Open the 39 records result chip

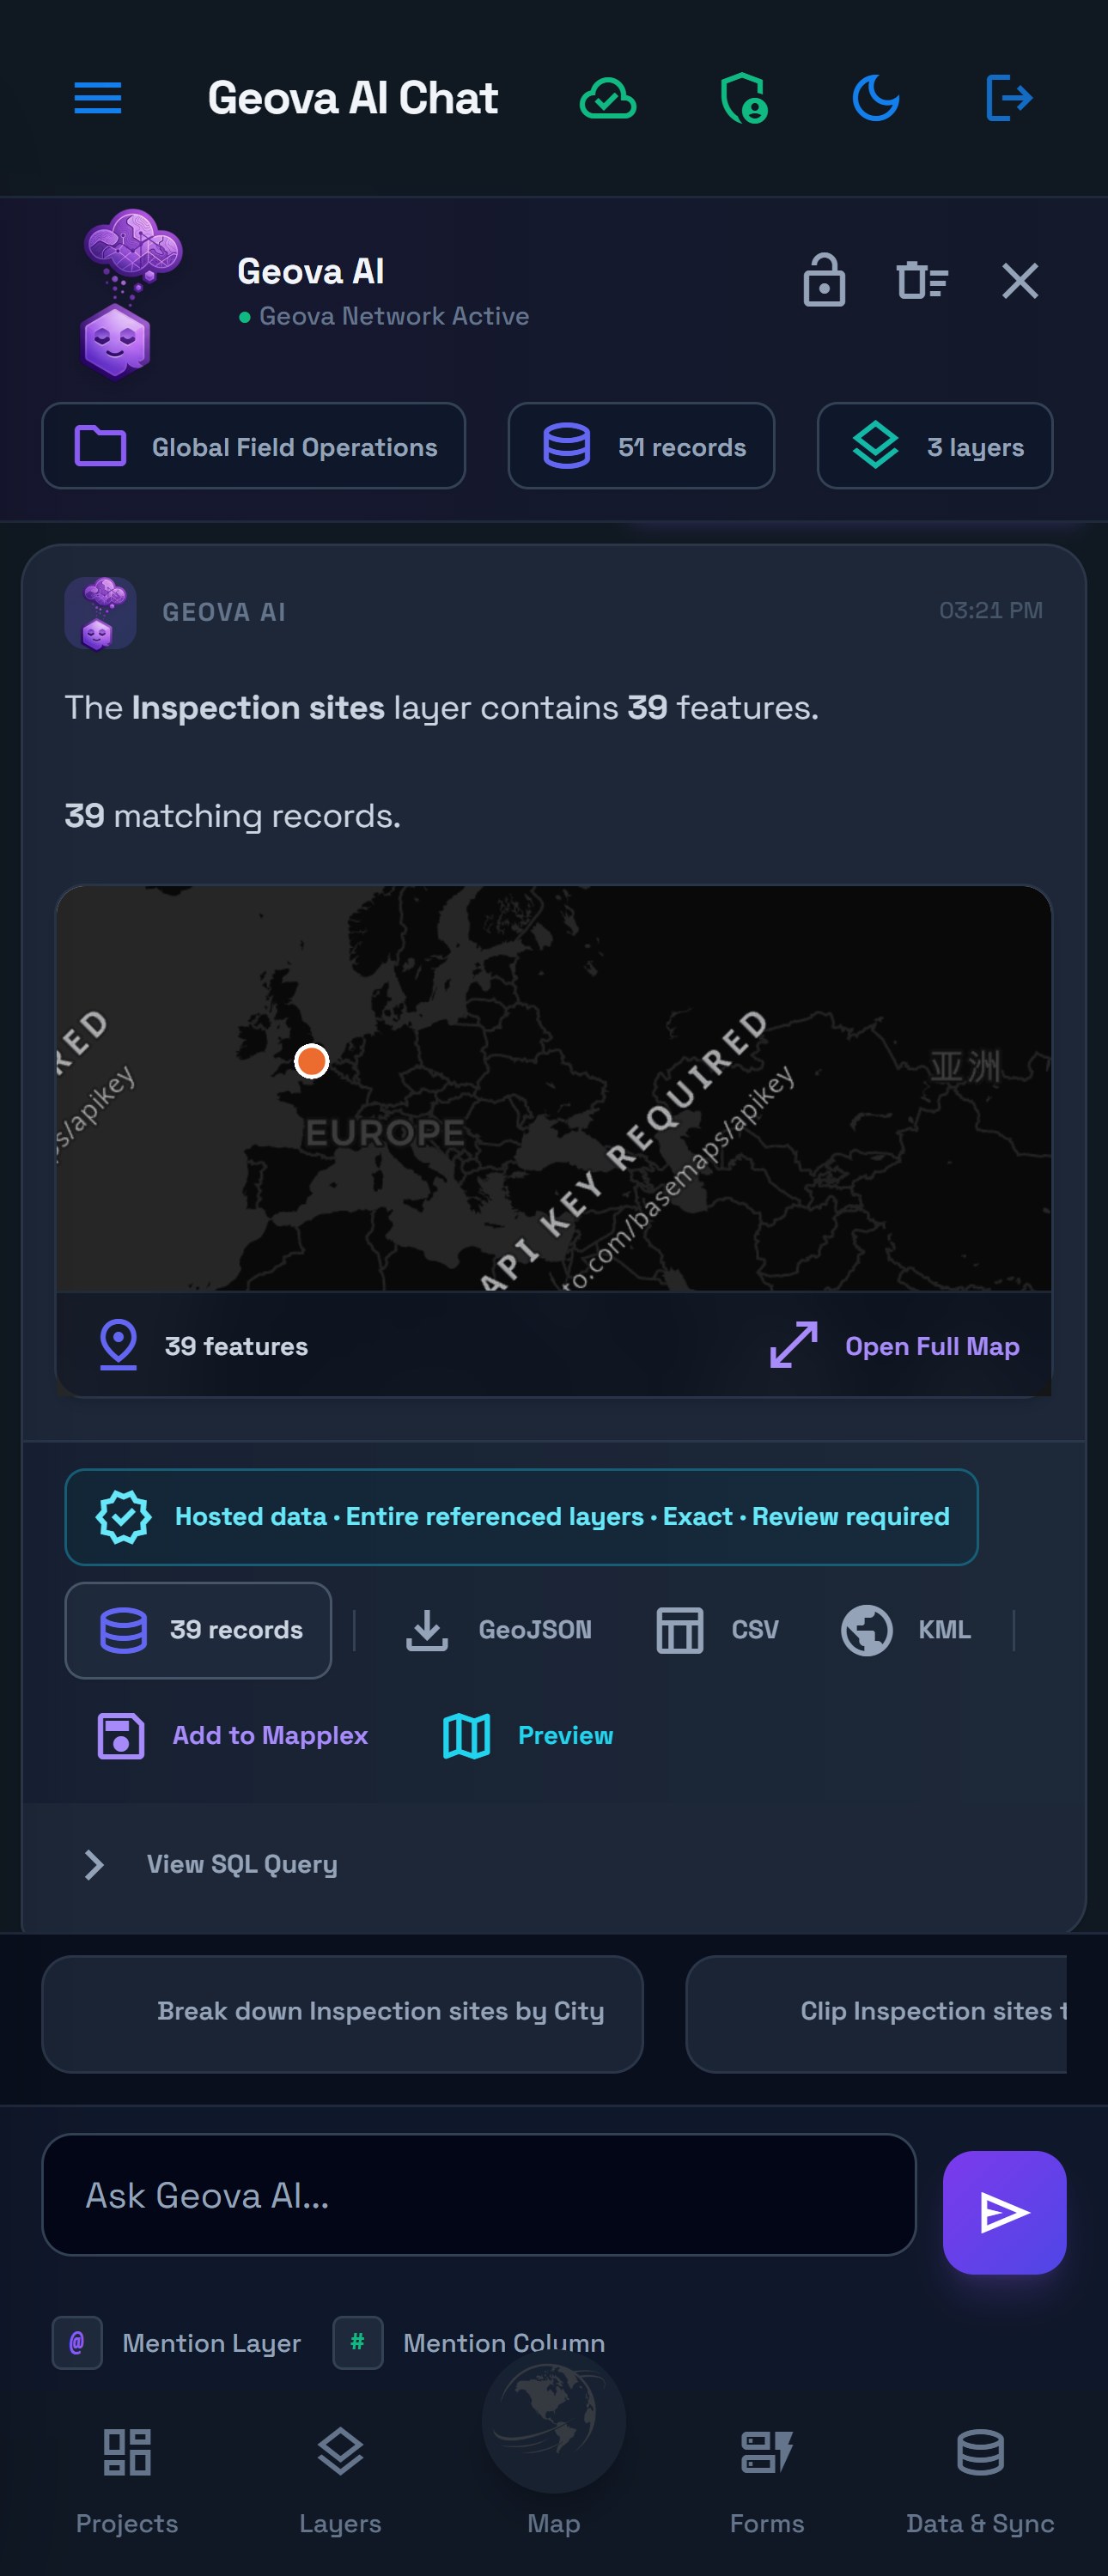198,1629
